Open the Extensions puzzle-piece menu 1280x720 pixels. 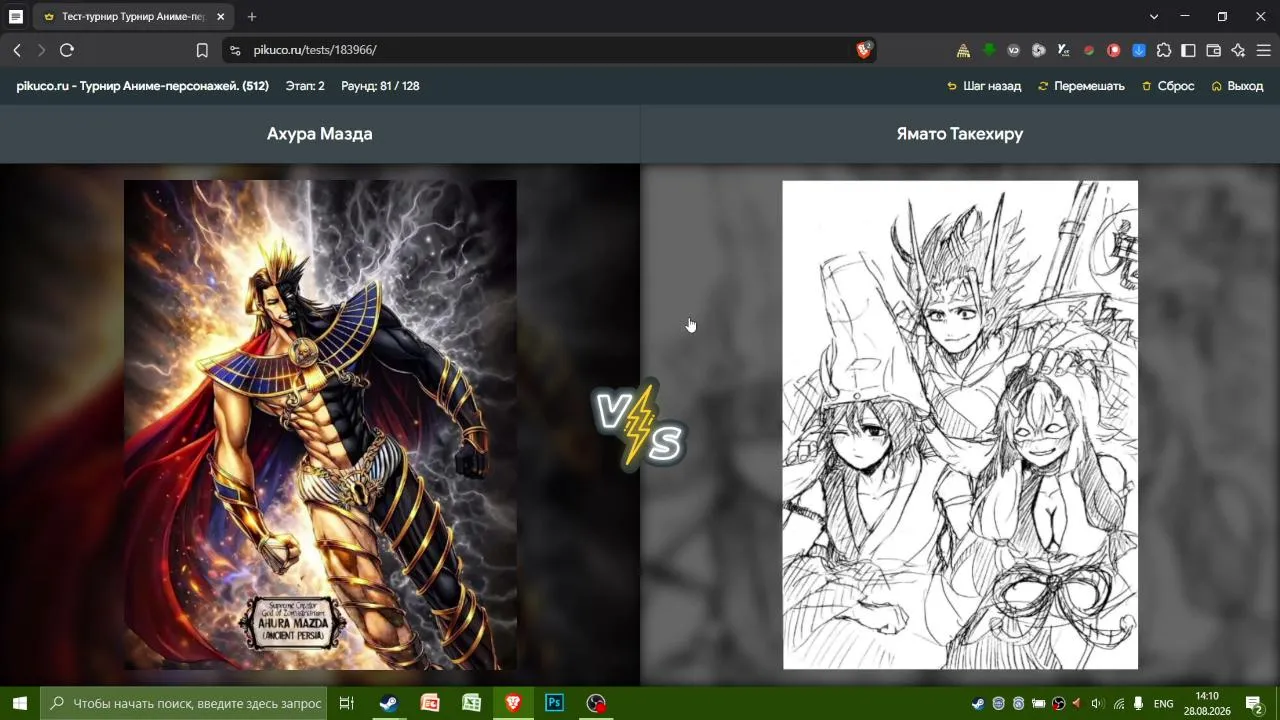coord(1163,50)
